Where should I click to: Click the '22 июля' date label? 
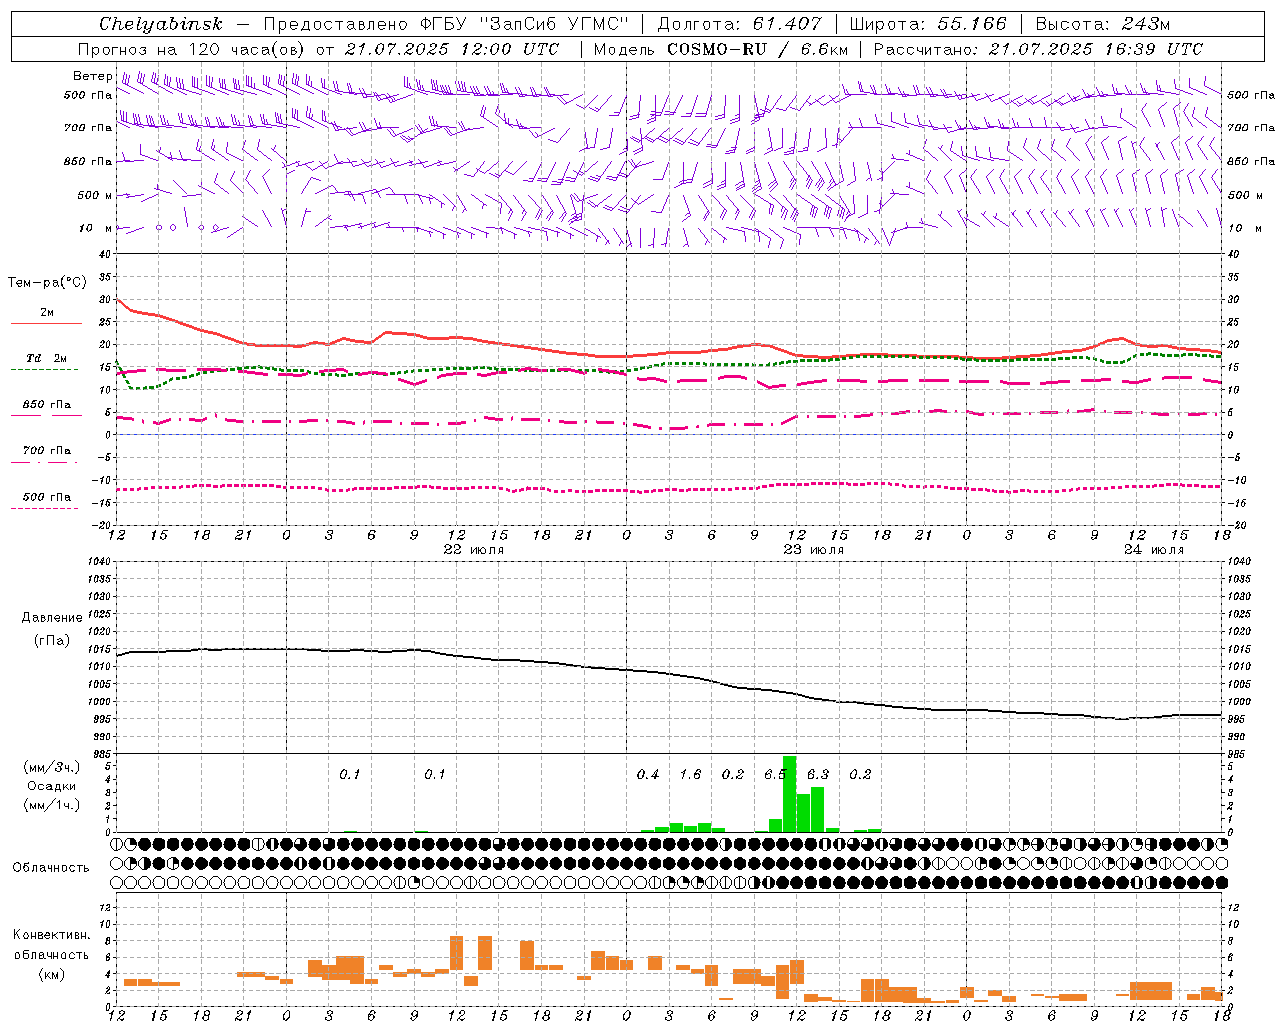(x=473, y=550)
